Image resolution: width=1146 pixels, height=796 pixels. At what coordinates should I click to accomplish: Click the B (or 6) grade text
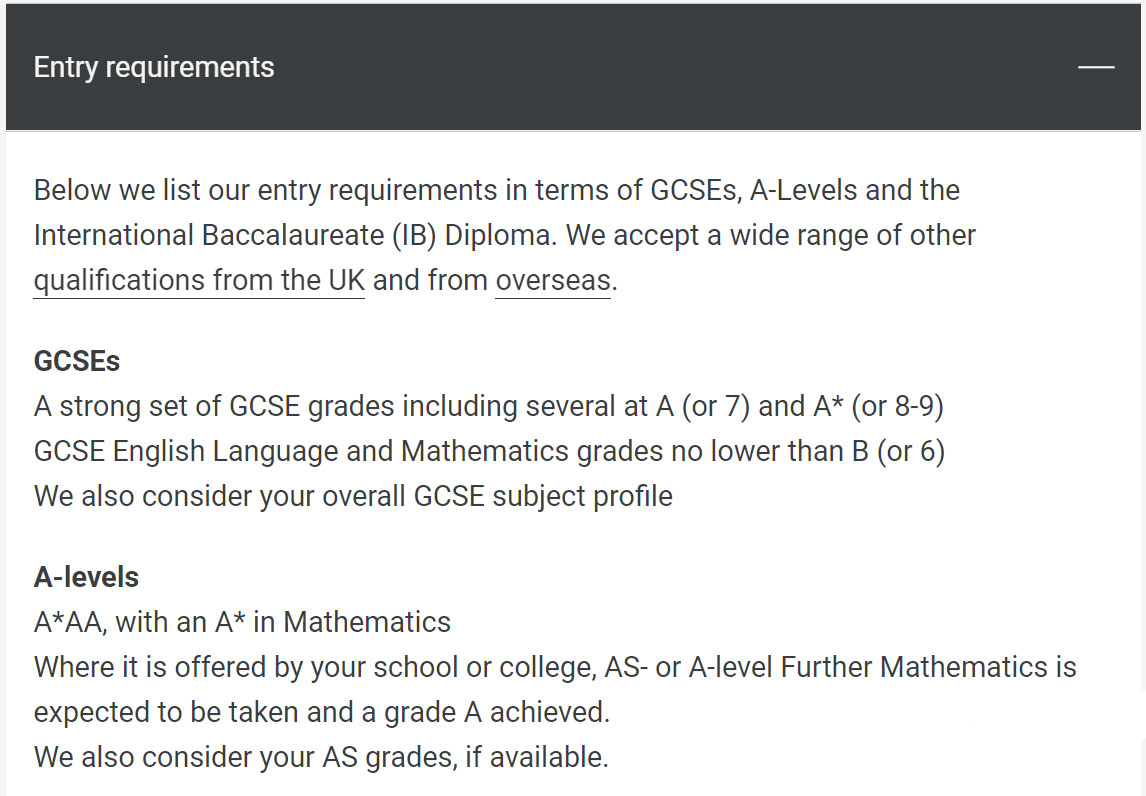898,452
